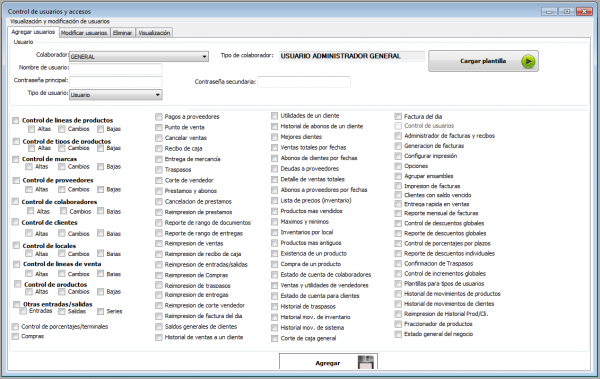600x379 pixels.
Task: Enable Plantillas para tipos de usuarios
Action: tap(398, 284)
